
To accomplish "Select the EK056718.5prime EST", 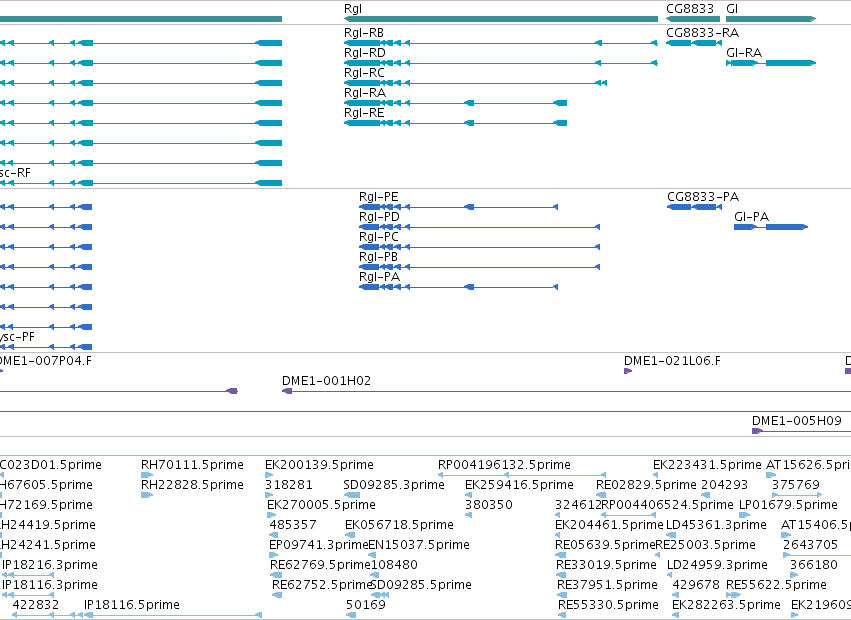I will [x=350, y=535].
